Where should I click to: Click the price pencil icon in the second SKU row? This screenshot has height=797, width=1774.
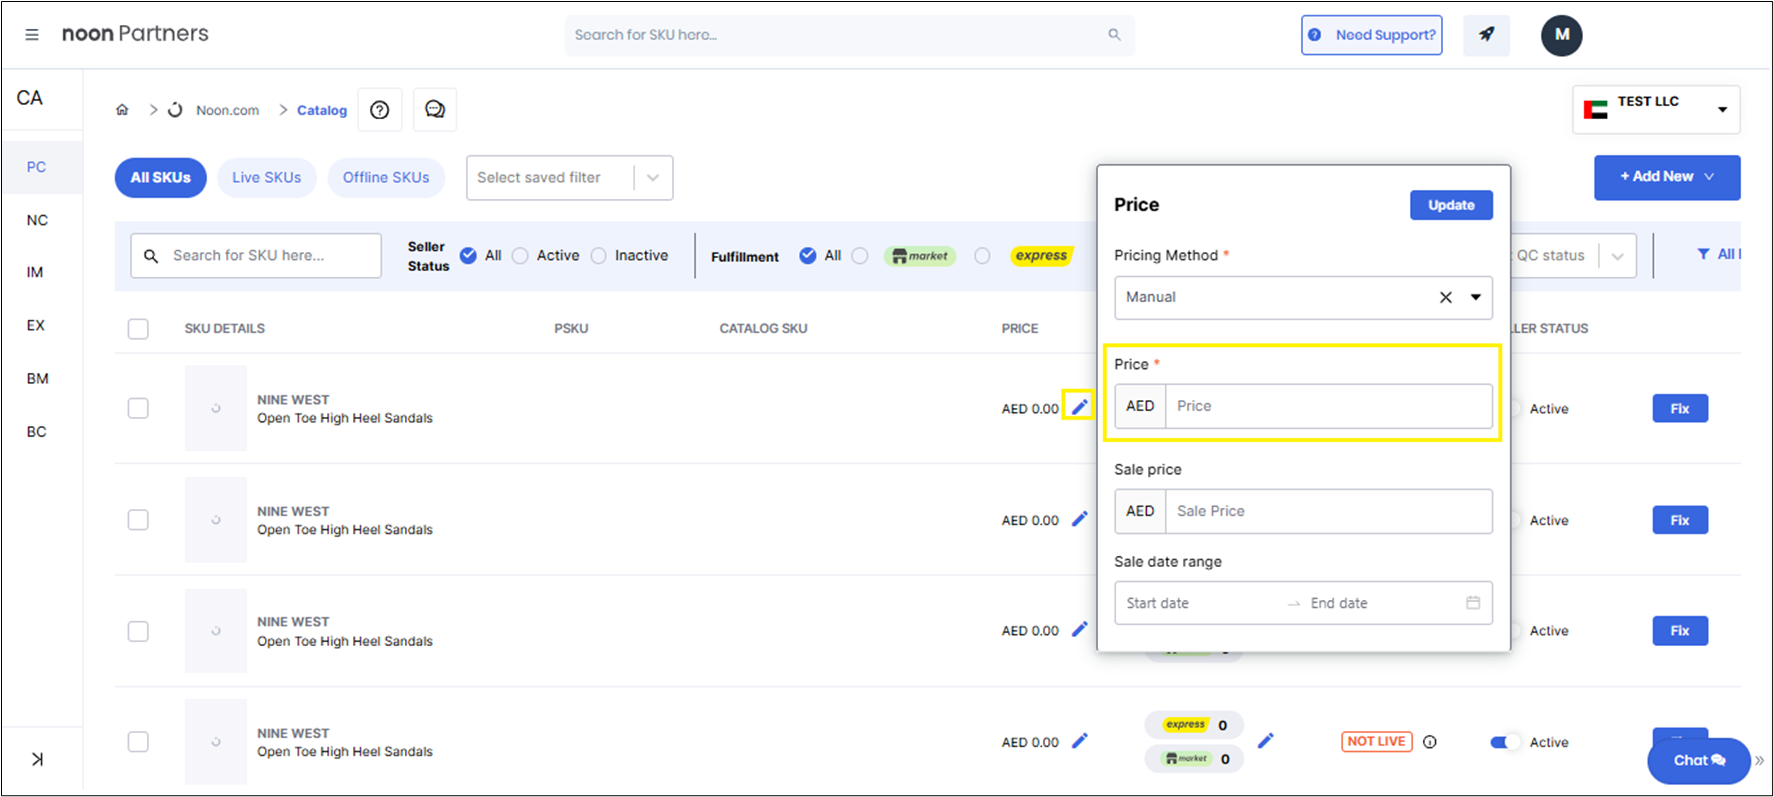(1079, 519)
